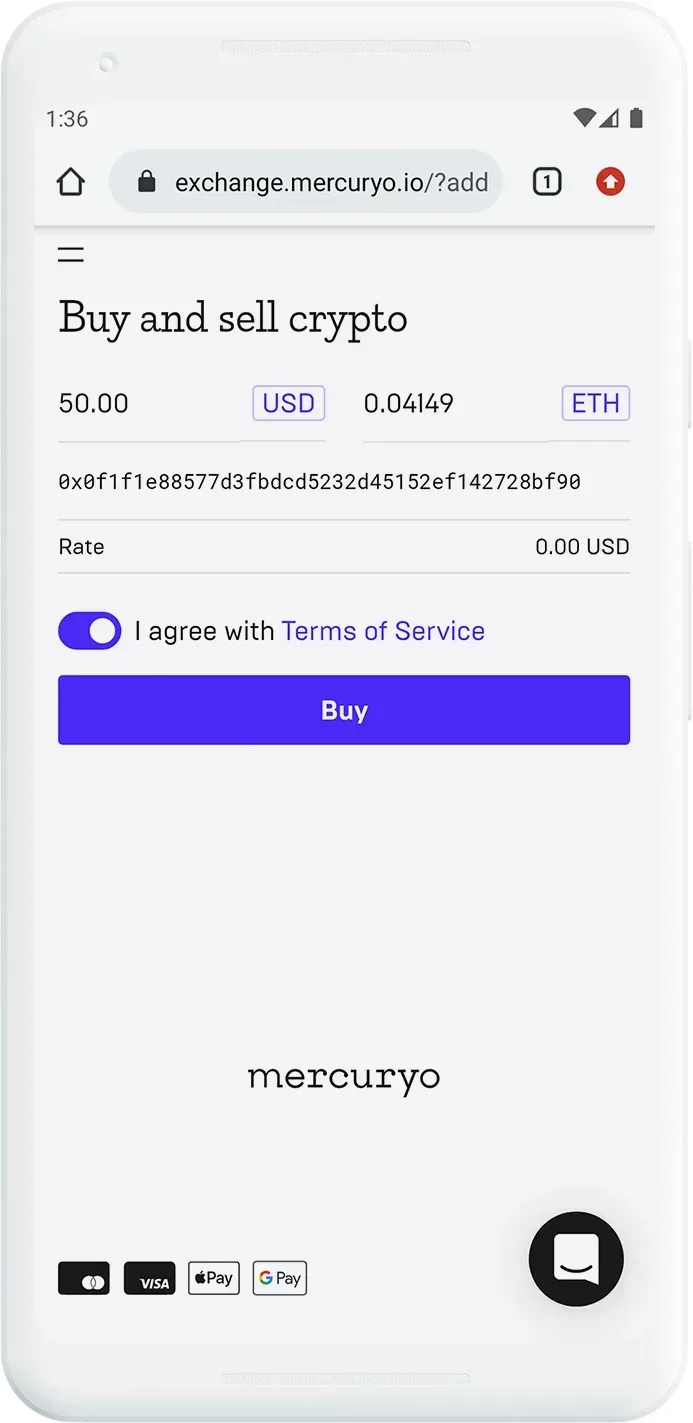
Task: Tap the padlock icon in address bar
Action: click(x=147, y=182)
